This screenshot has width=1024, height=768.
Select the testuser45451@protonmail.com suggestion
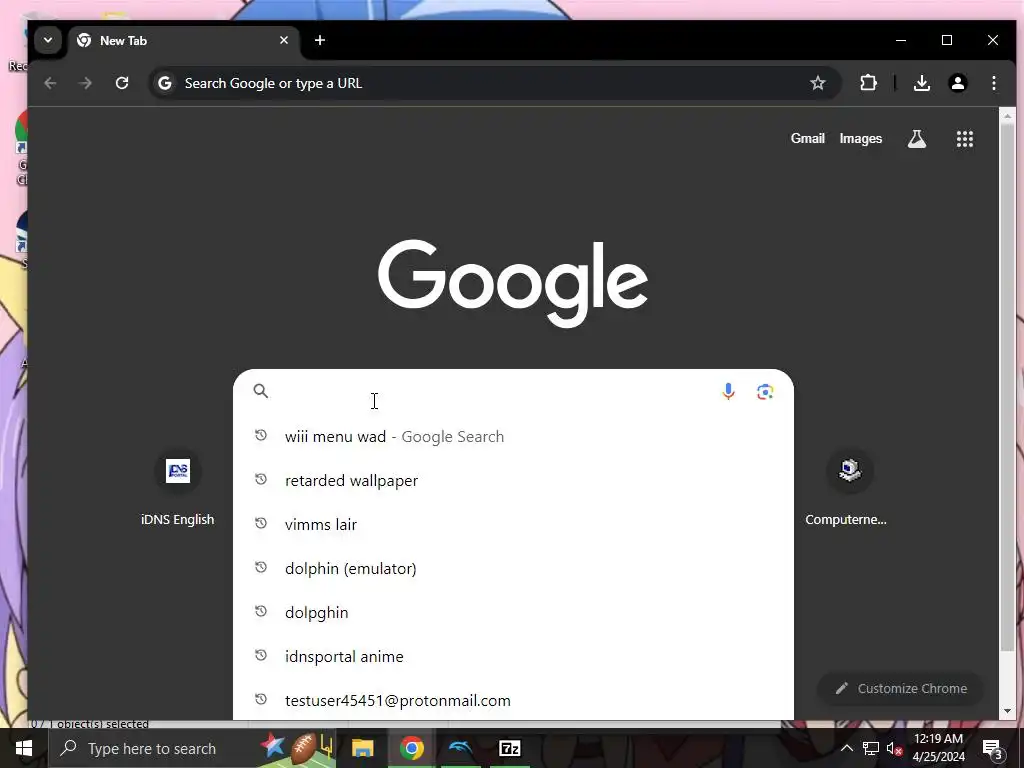tap(513, 700)
